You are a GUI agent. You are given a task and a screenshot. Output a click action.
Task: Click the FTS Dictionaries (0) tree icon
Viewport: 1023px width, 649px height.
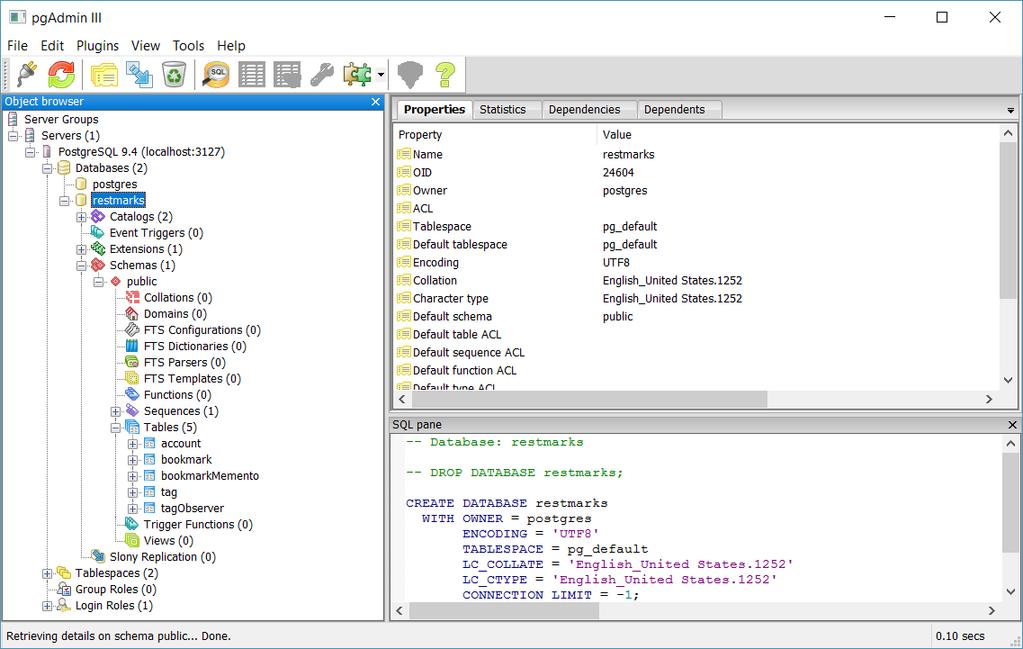(132, 346)
